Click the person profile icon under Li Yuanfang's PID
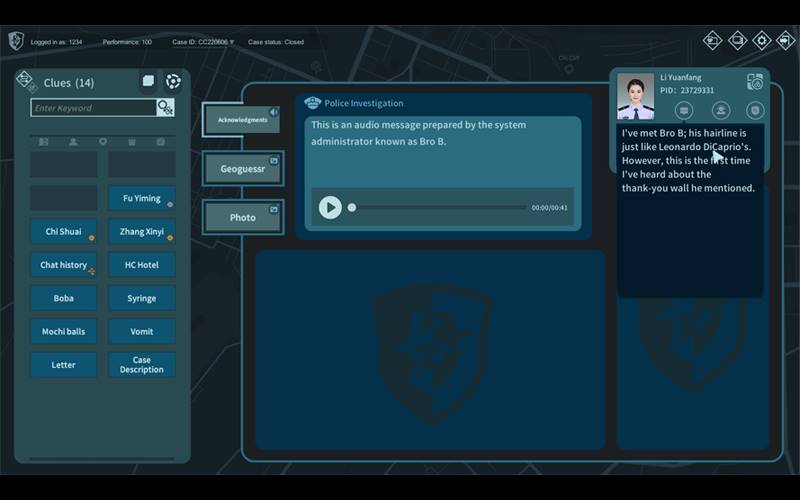 720,110
